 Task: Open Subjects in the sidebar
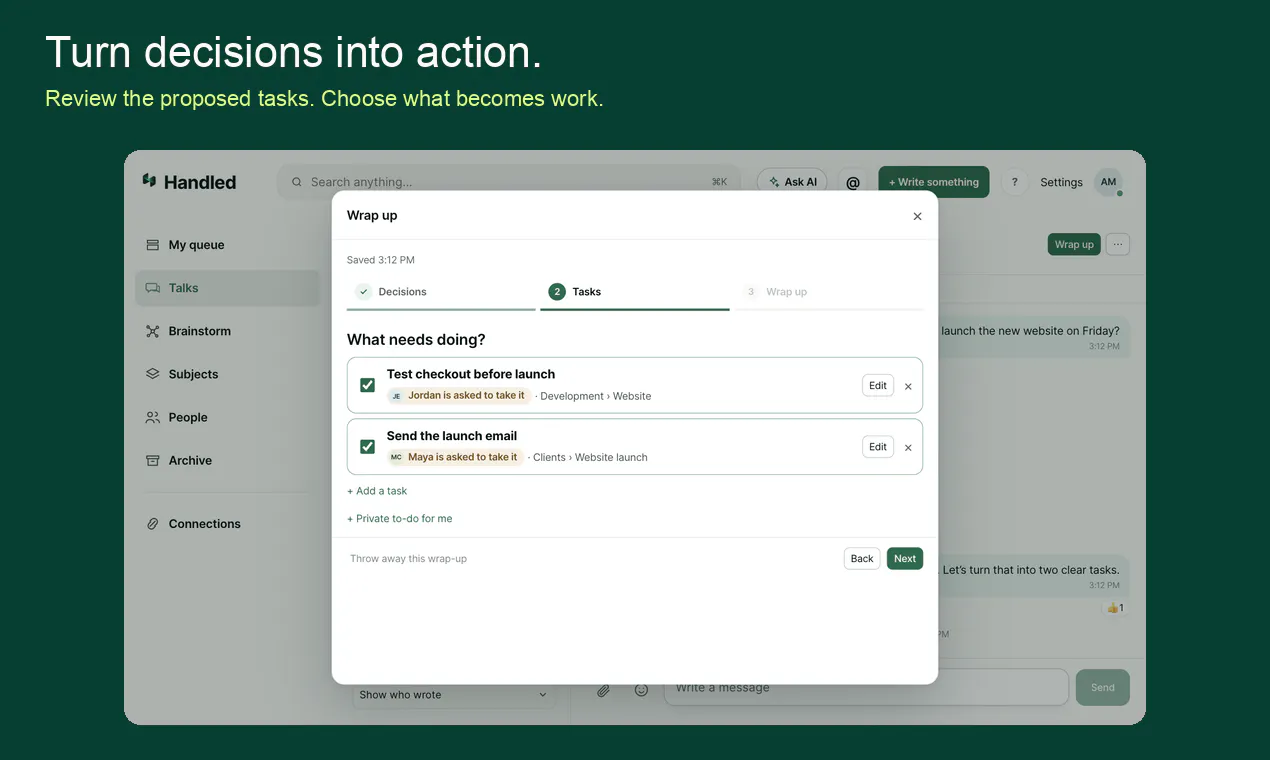pyautogui.click(x=227, y=374)
